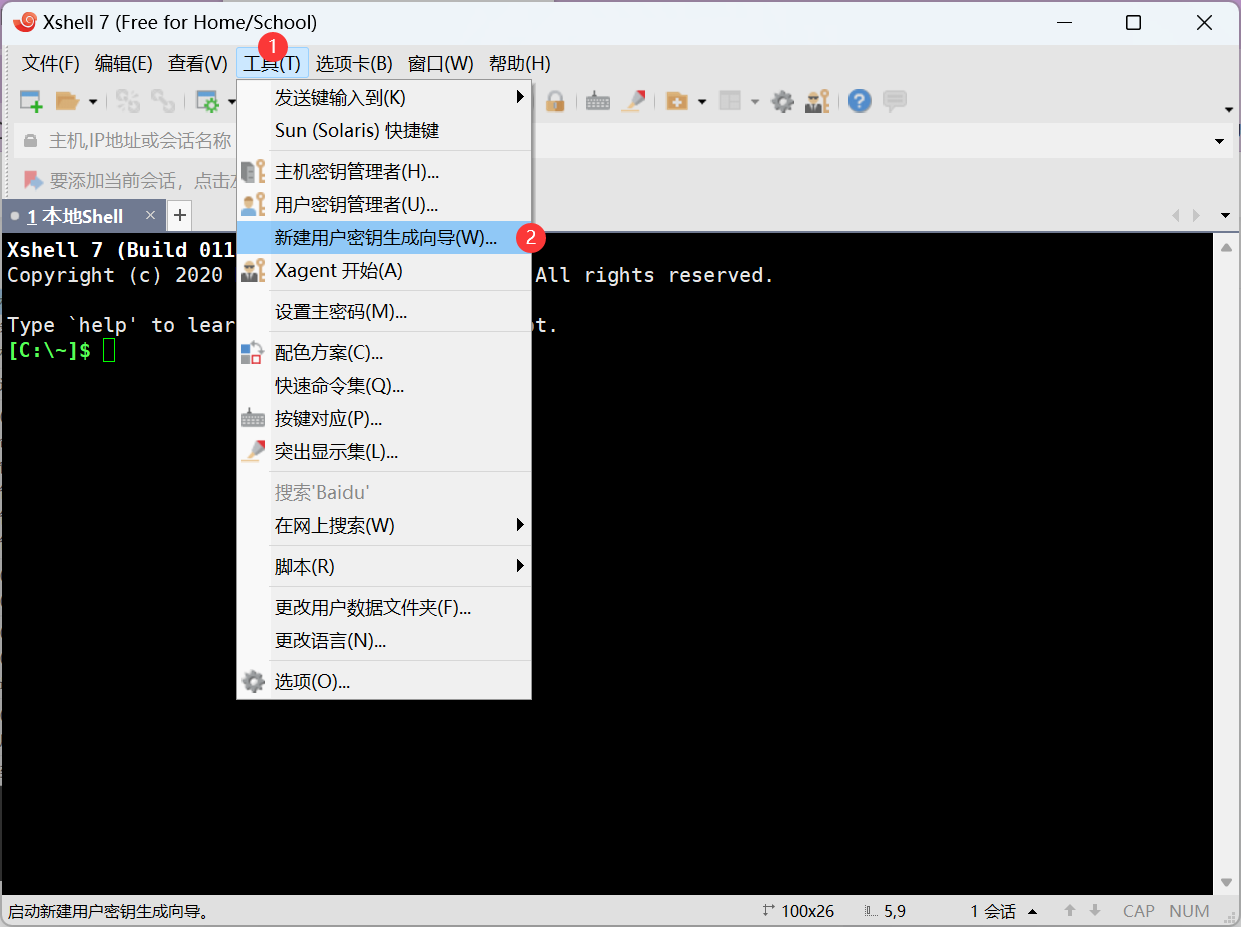Choose 设置主密码(M) menu item
Image resolution: width=1241 pixels, height=927 pixels.
[x=384, y=311]
